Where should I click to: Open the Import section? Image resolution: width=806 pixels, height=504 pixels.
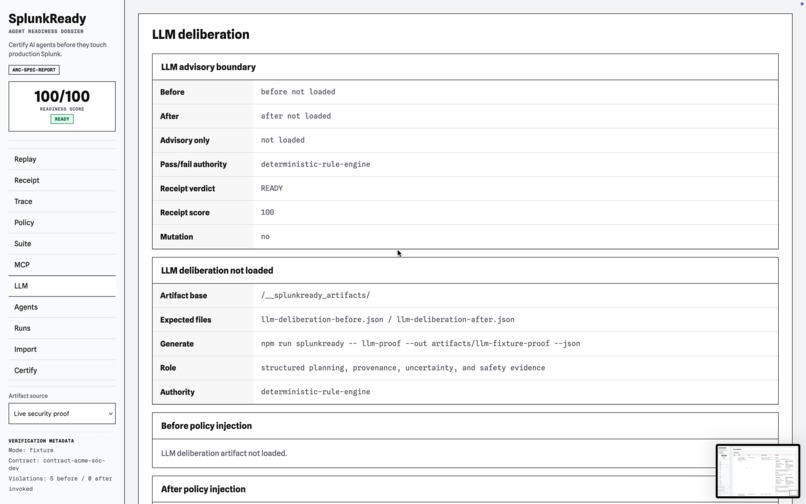point(62,349)
